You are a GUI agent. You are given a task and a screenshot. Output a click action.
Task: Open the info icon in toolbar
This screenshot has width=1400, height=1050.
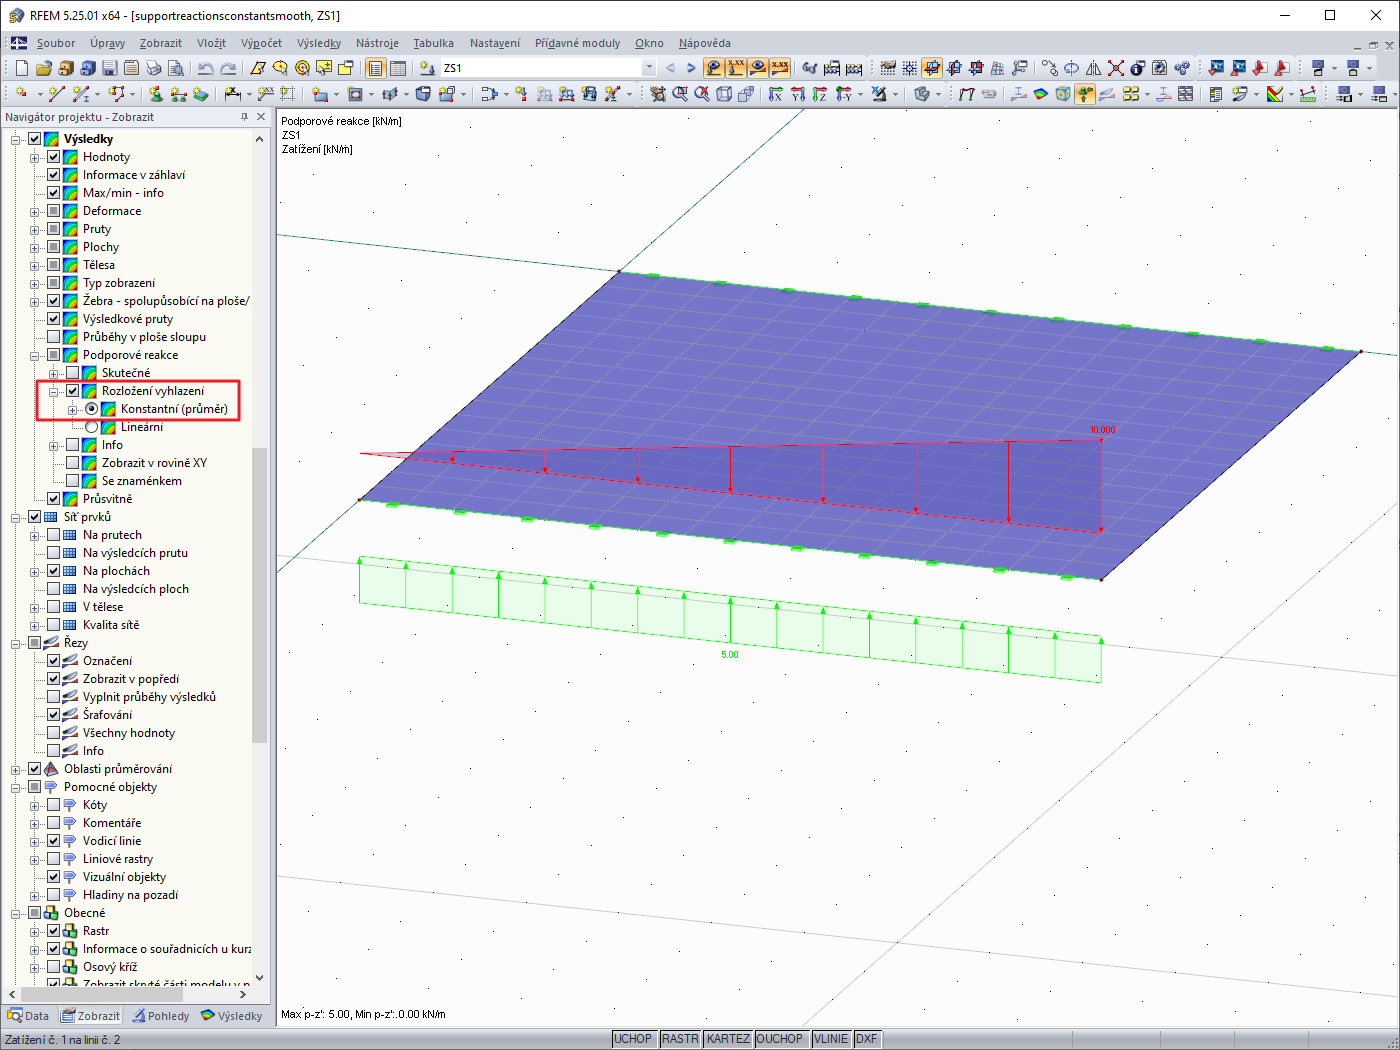tap(1137, 68)
